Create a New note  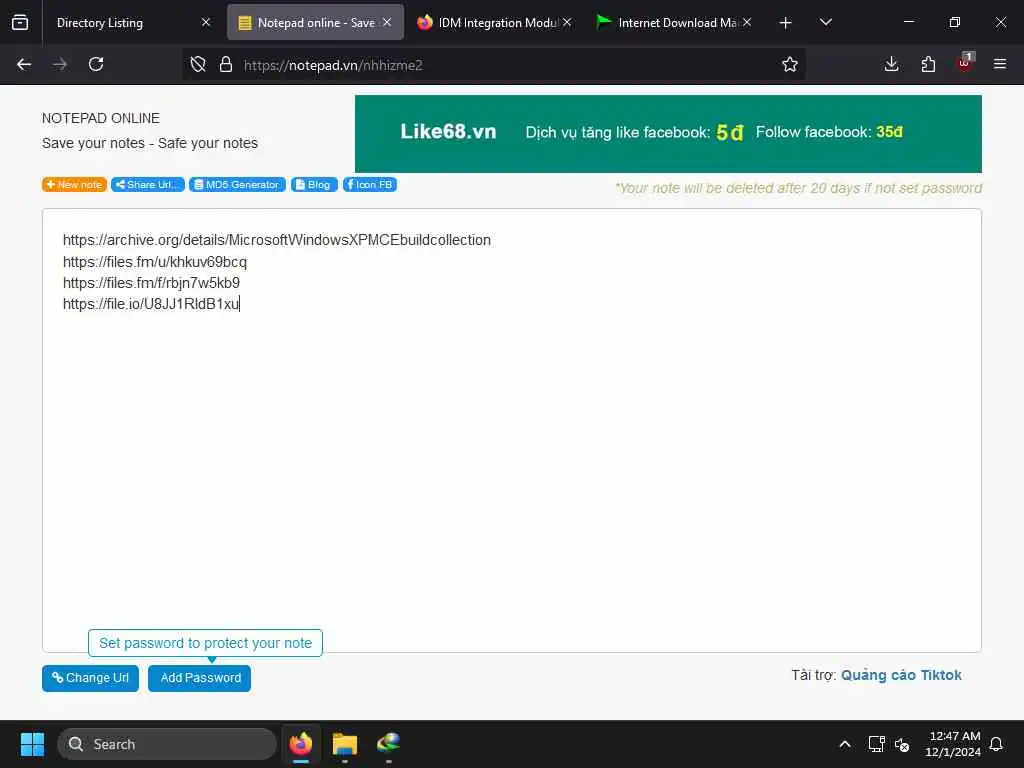tap(74, 185)
